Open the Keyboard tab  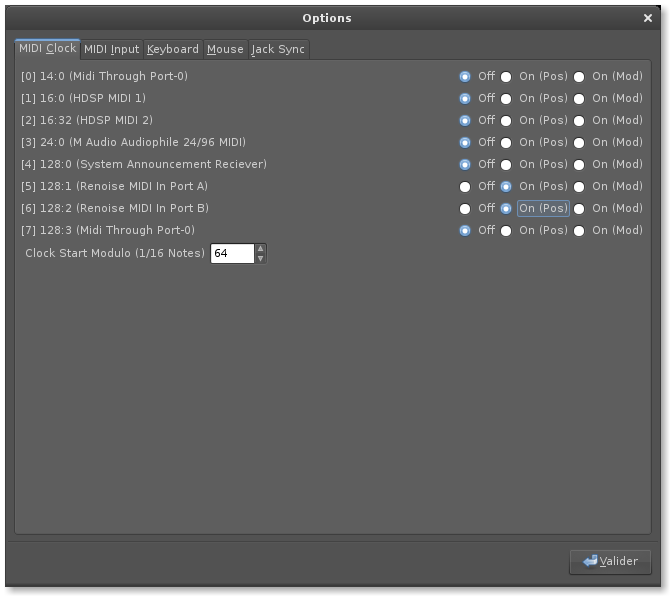[173, 49]
